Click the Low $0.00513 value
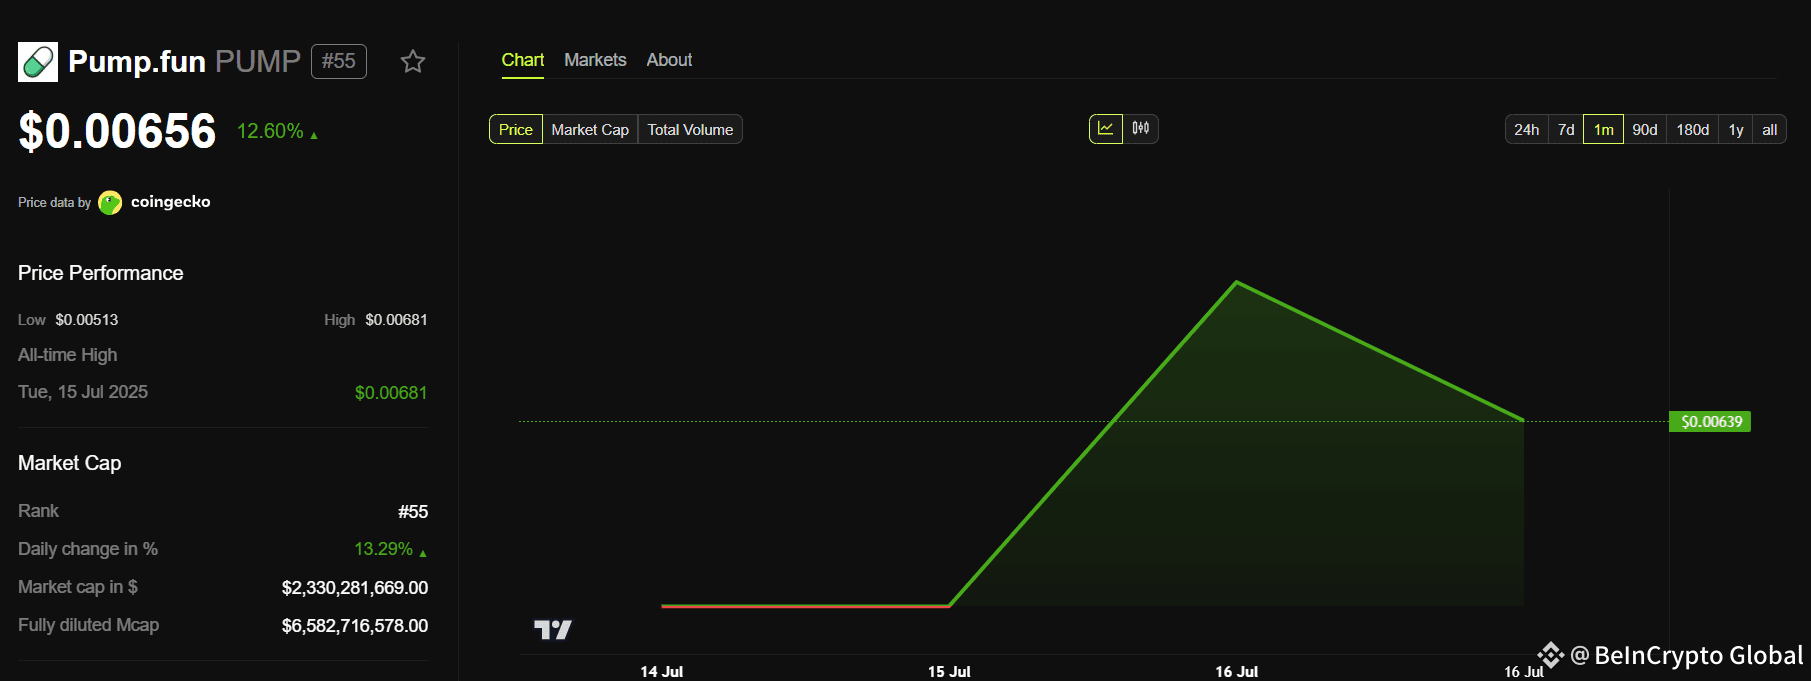The width and height of the screenshot is (1811, 681). 87,320
